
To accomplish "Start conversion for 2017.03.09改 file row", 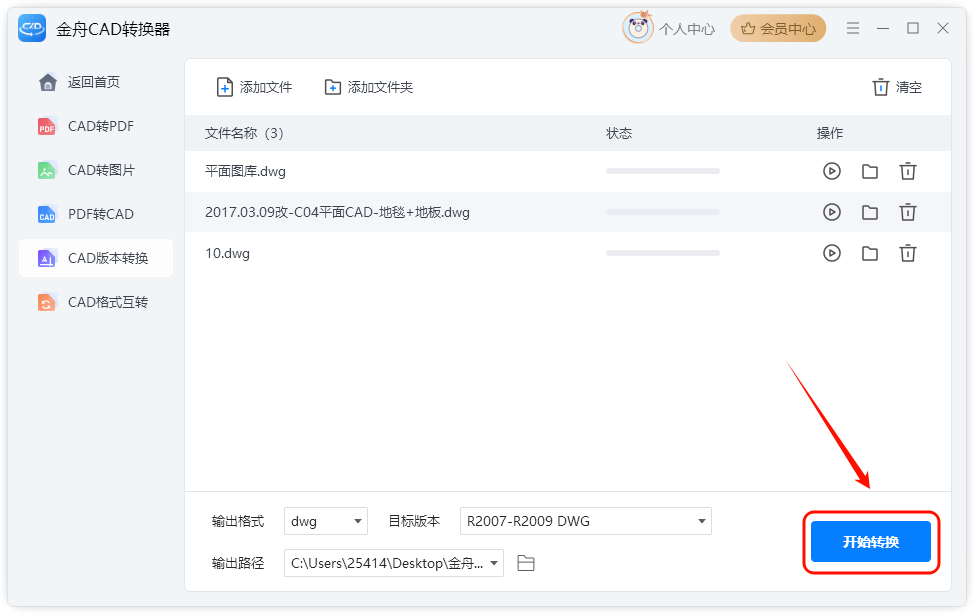I will tap(832, 212).
